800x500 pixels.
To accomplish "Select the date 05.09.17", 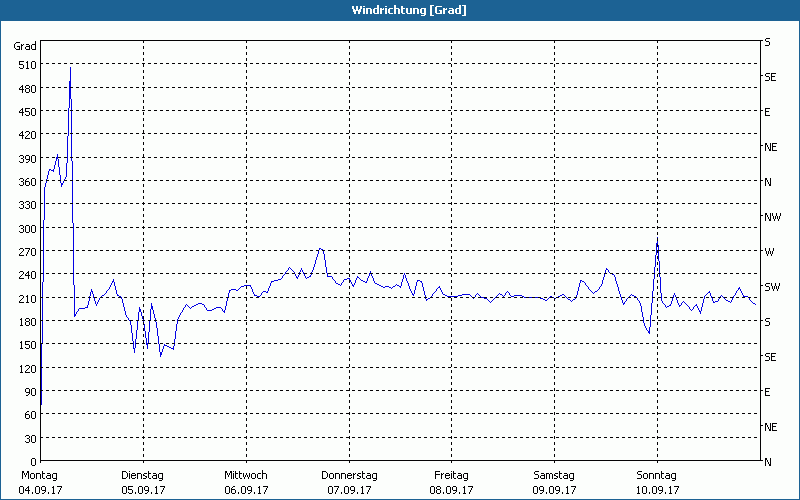I will [143, 490].
